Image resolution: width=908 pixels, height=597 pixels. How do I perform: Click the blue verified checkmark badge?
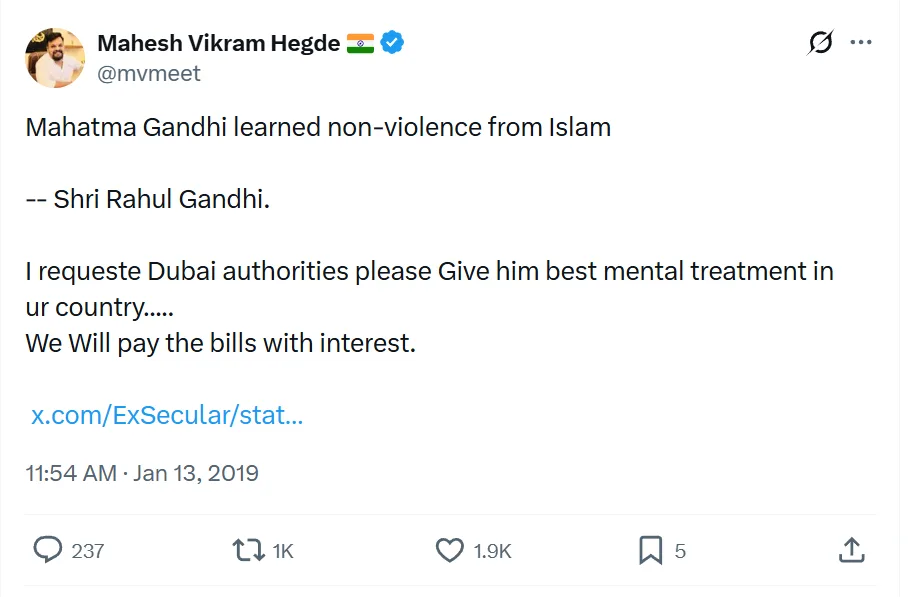click(x=392, y=43)
